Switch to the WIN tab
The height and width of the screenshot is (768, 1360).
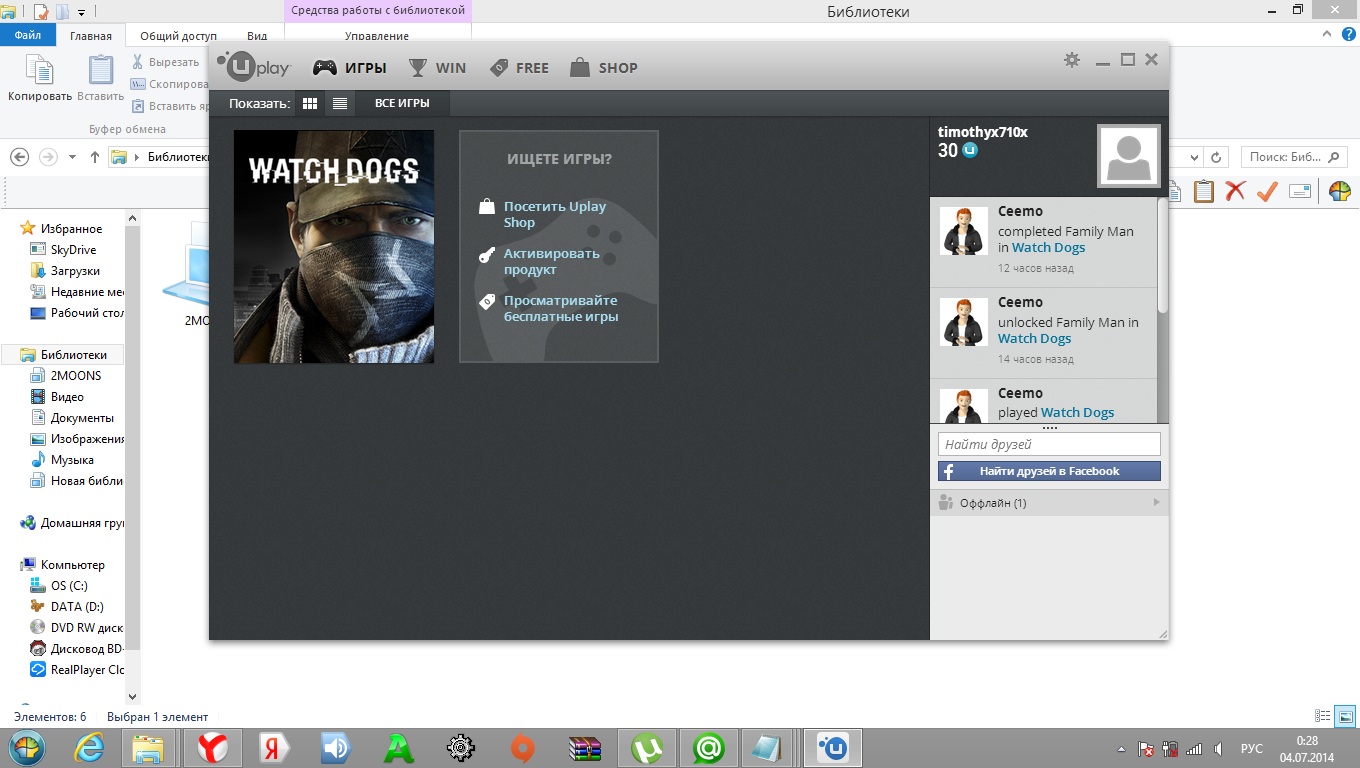pyautogui.click(x=437, y=68)
